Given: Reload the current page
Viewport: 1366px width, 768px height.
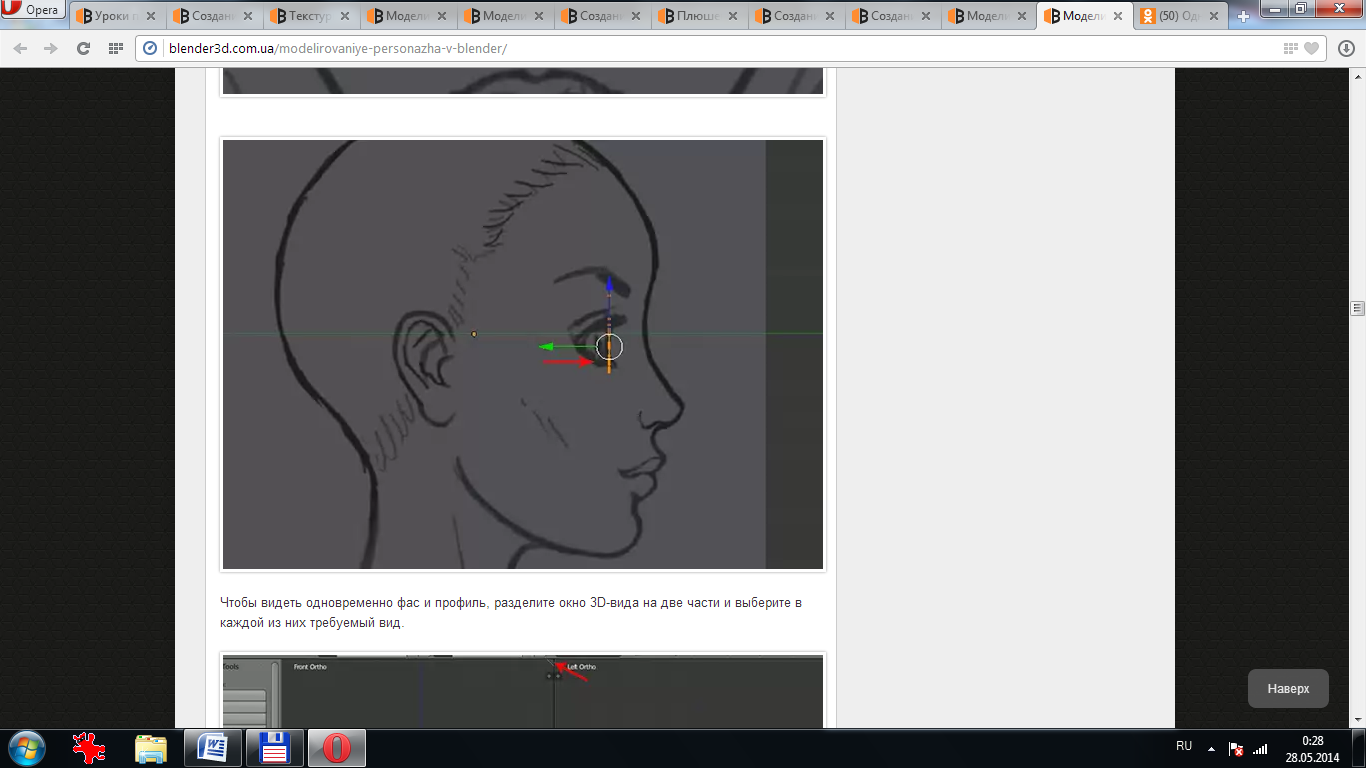Looking at the screenshot, I should 83,48.
